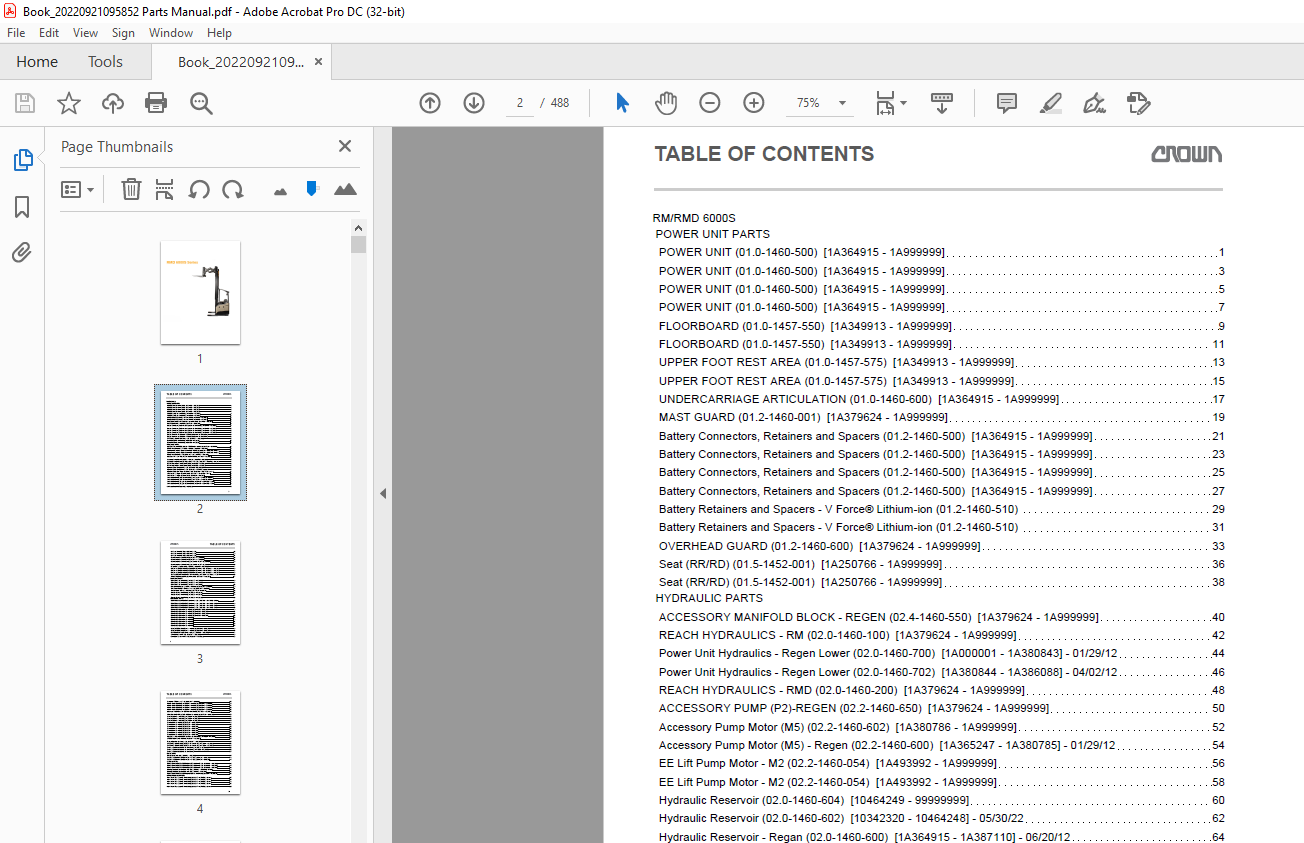Screen dimensions: 1304x843
Task: Open the Help menu
Action: [219, 33]
